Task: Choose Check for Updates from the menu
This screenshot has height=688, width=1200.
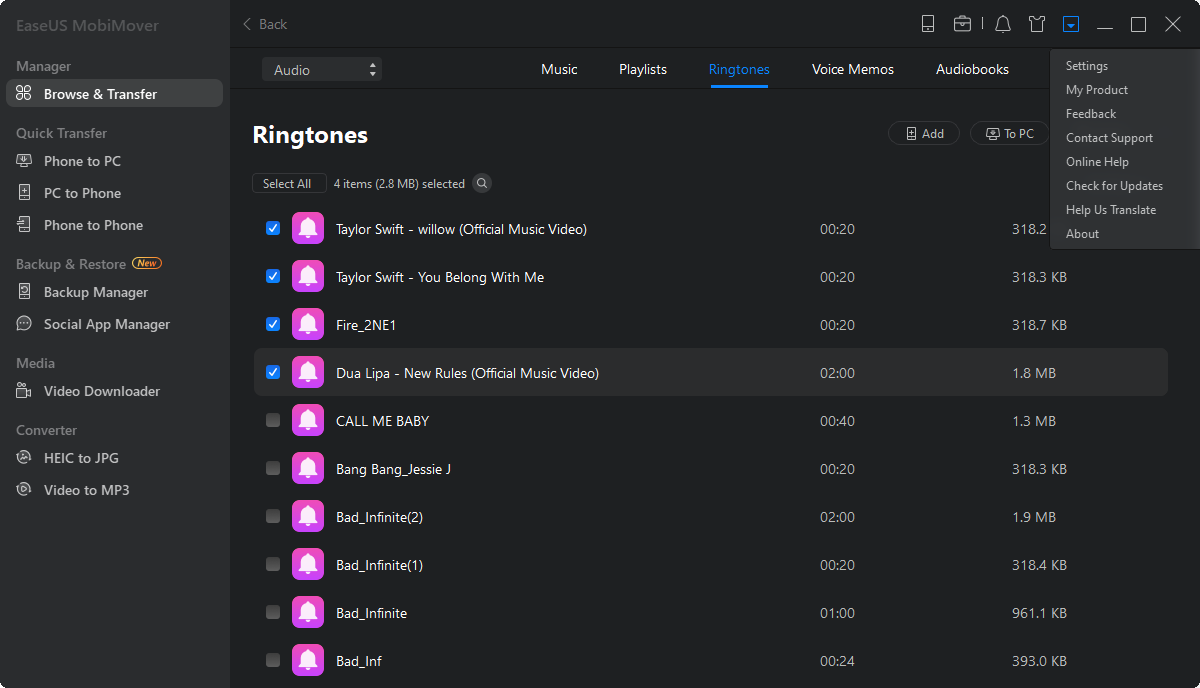Action: (1114, 185)
